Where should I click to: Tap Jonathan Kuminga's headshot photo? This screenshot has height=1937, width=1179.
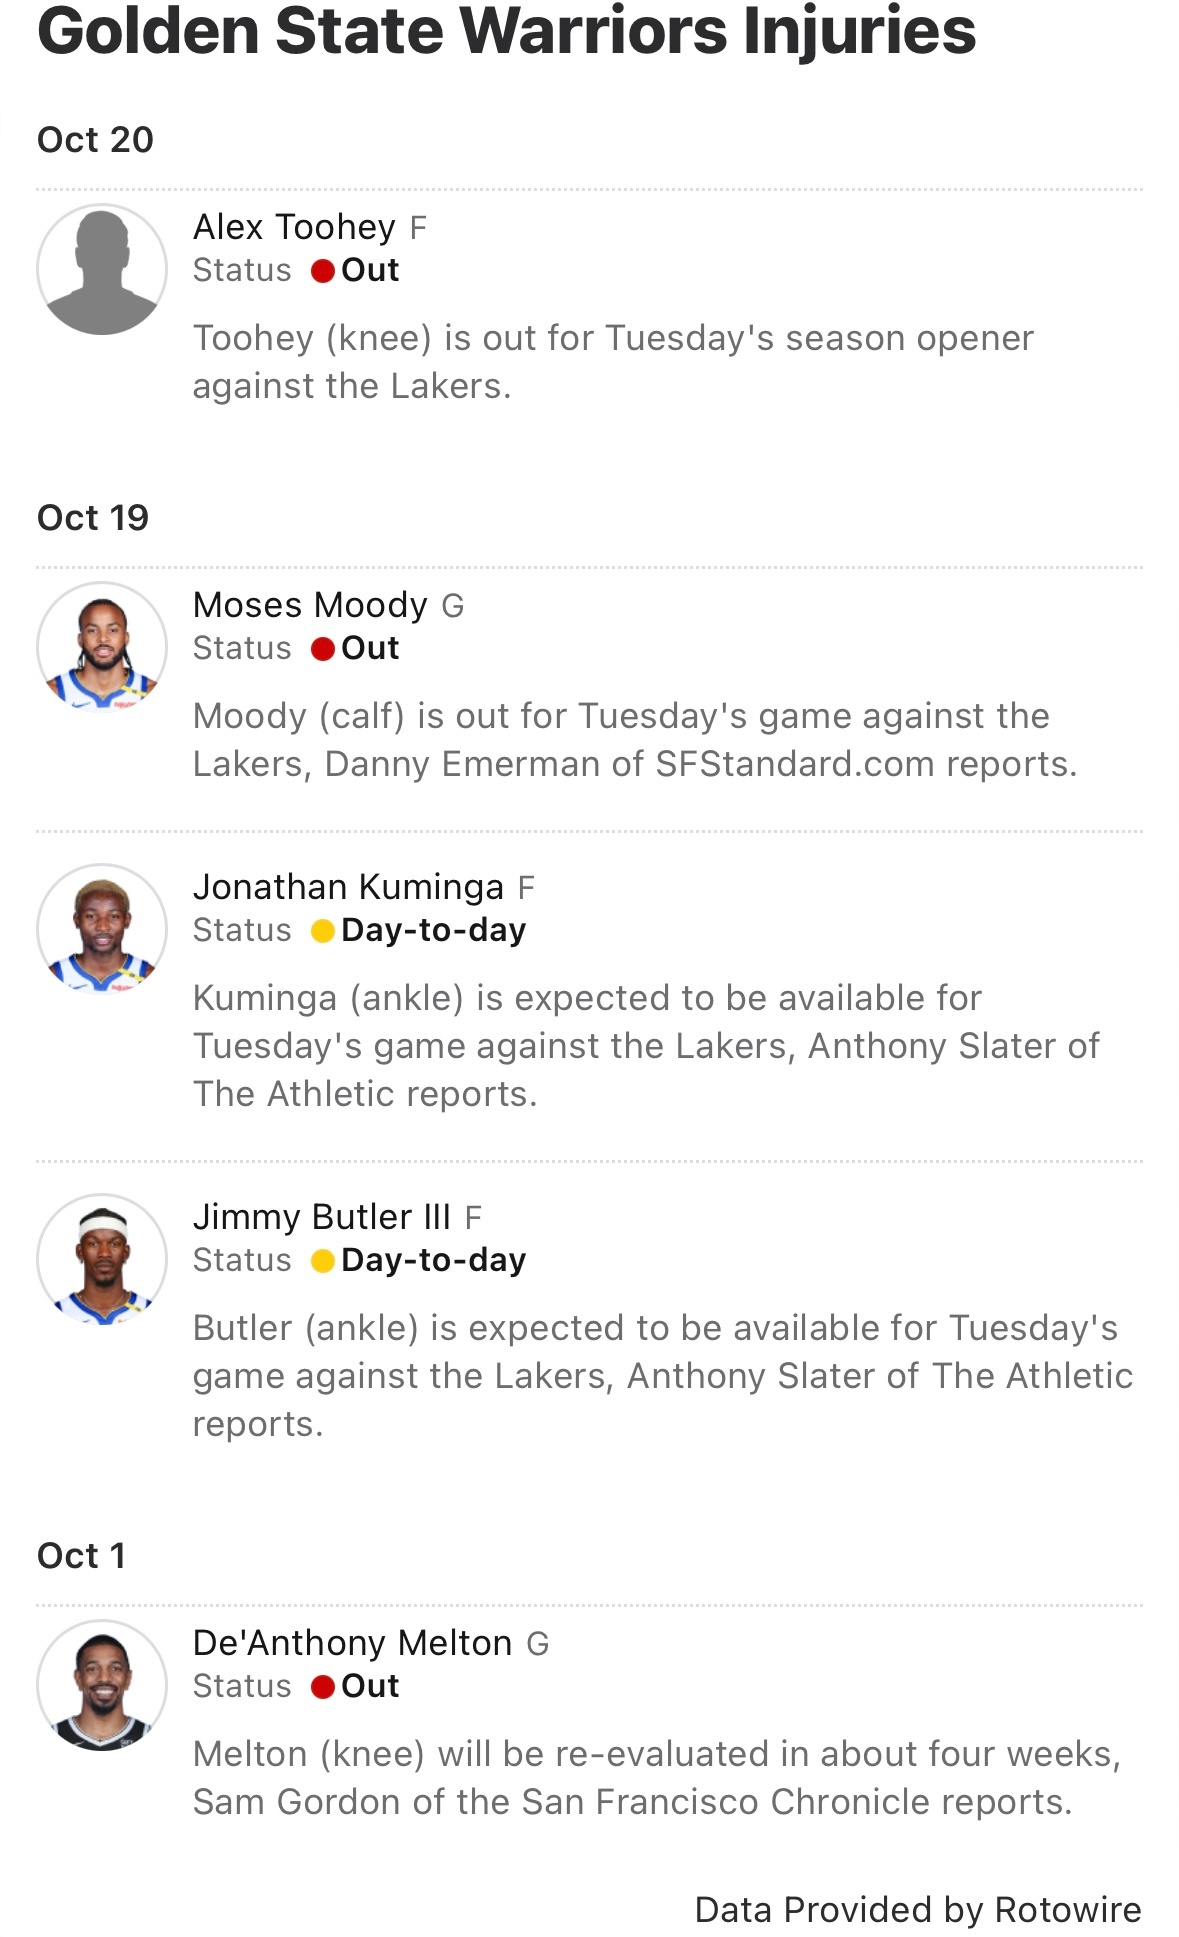[x=102, y=929]
